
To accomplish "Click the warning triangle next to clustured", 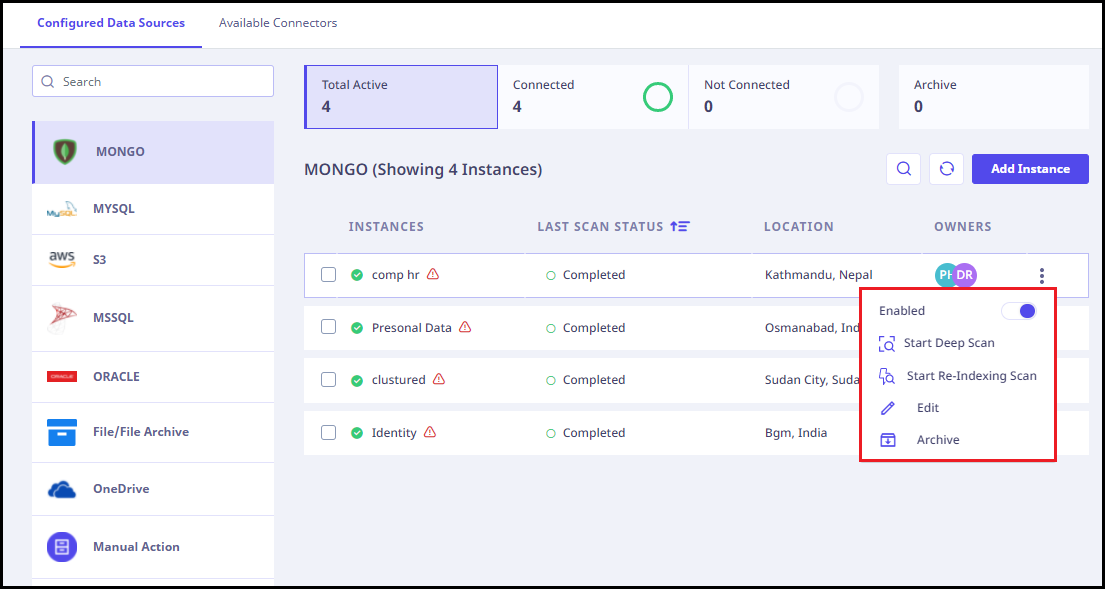I will pyautogui.click(x=438, y=379).
